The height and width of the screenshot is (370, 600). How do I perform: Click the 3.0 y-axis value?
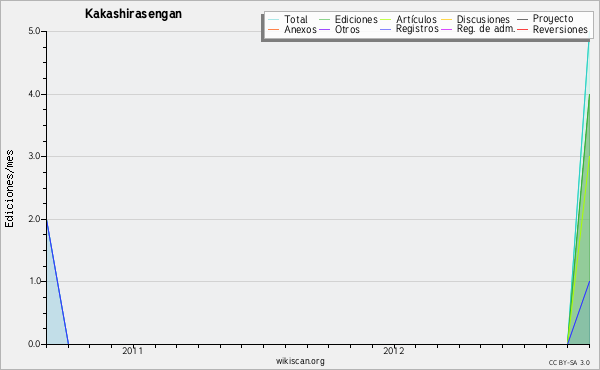pyautogui.click(x=34, y=156)
